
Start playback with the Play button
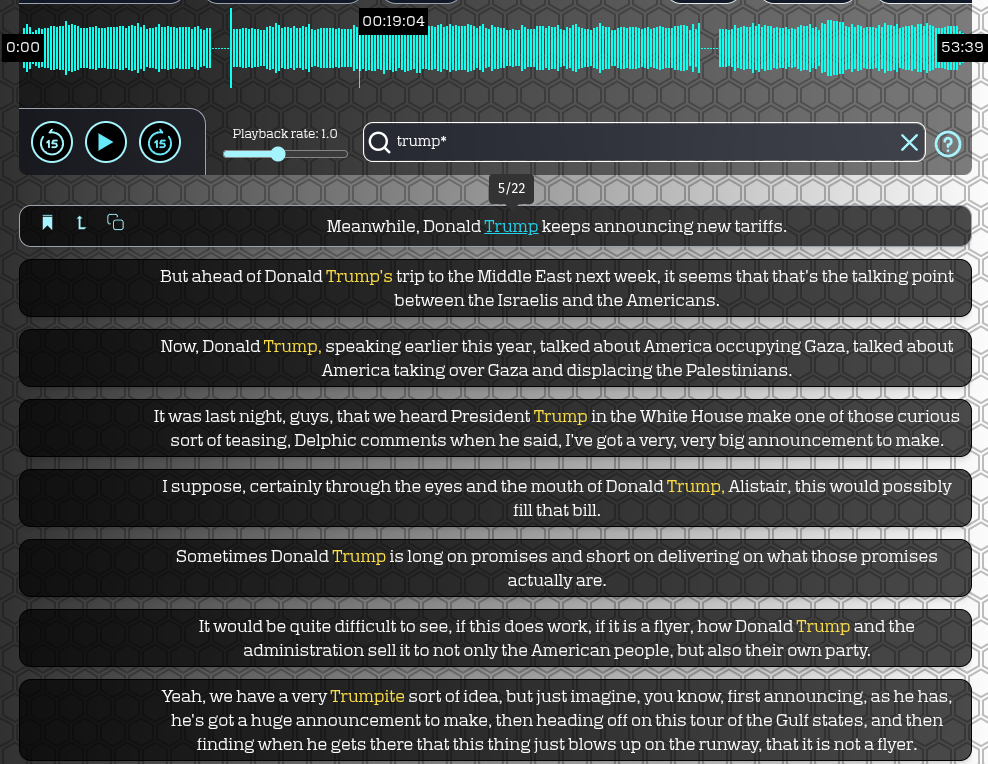point(106,142)
